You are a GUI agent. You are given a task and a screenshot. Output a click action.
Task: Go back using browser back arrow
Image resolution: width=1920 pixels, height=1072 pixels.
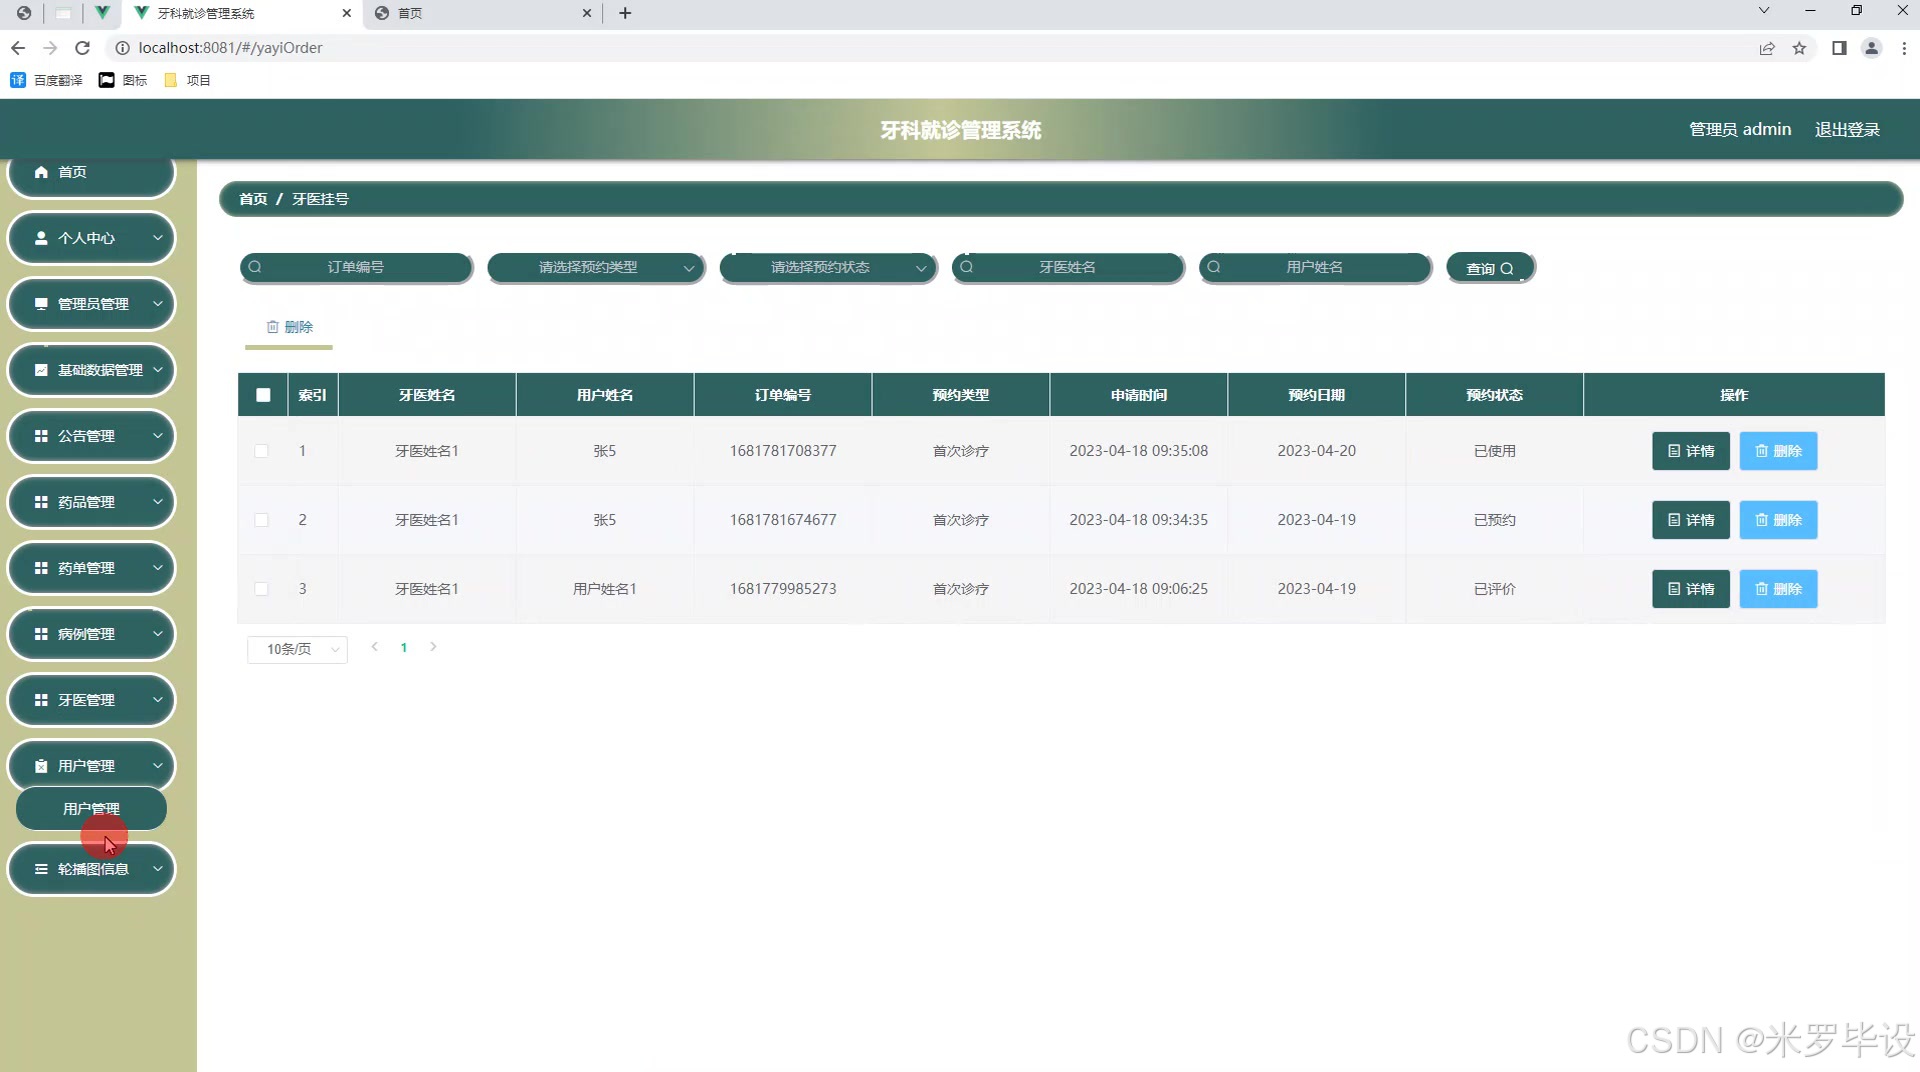click(x=18, y=48)
